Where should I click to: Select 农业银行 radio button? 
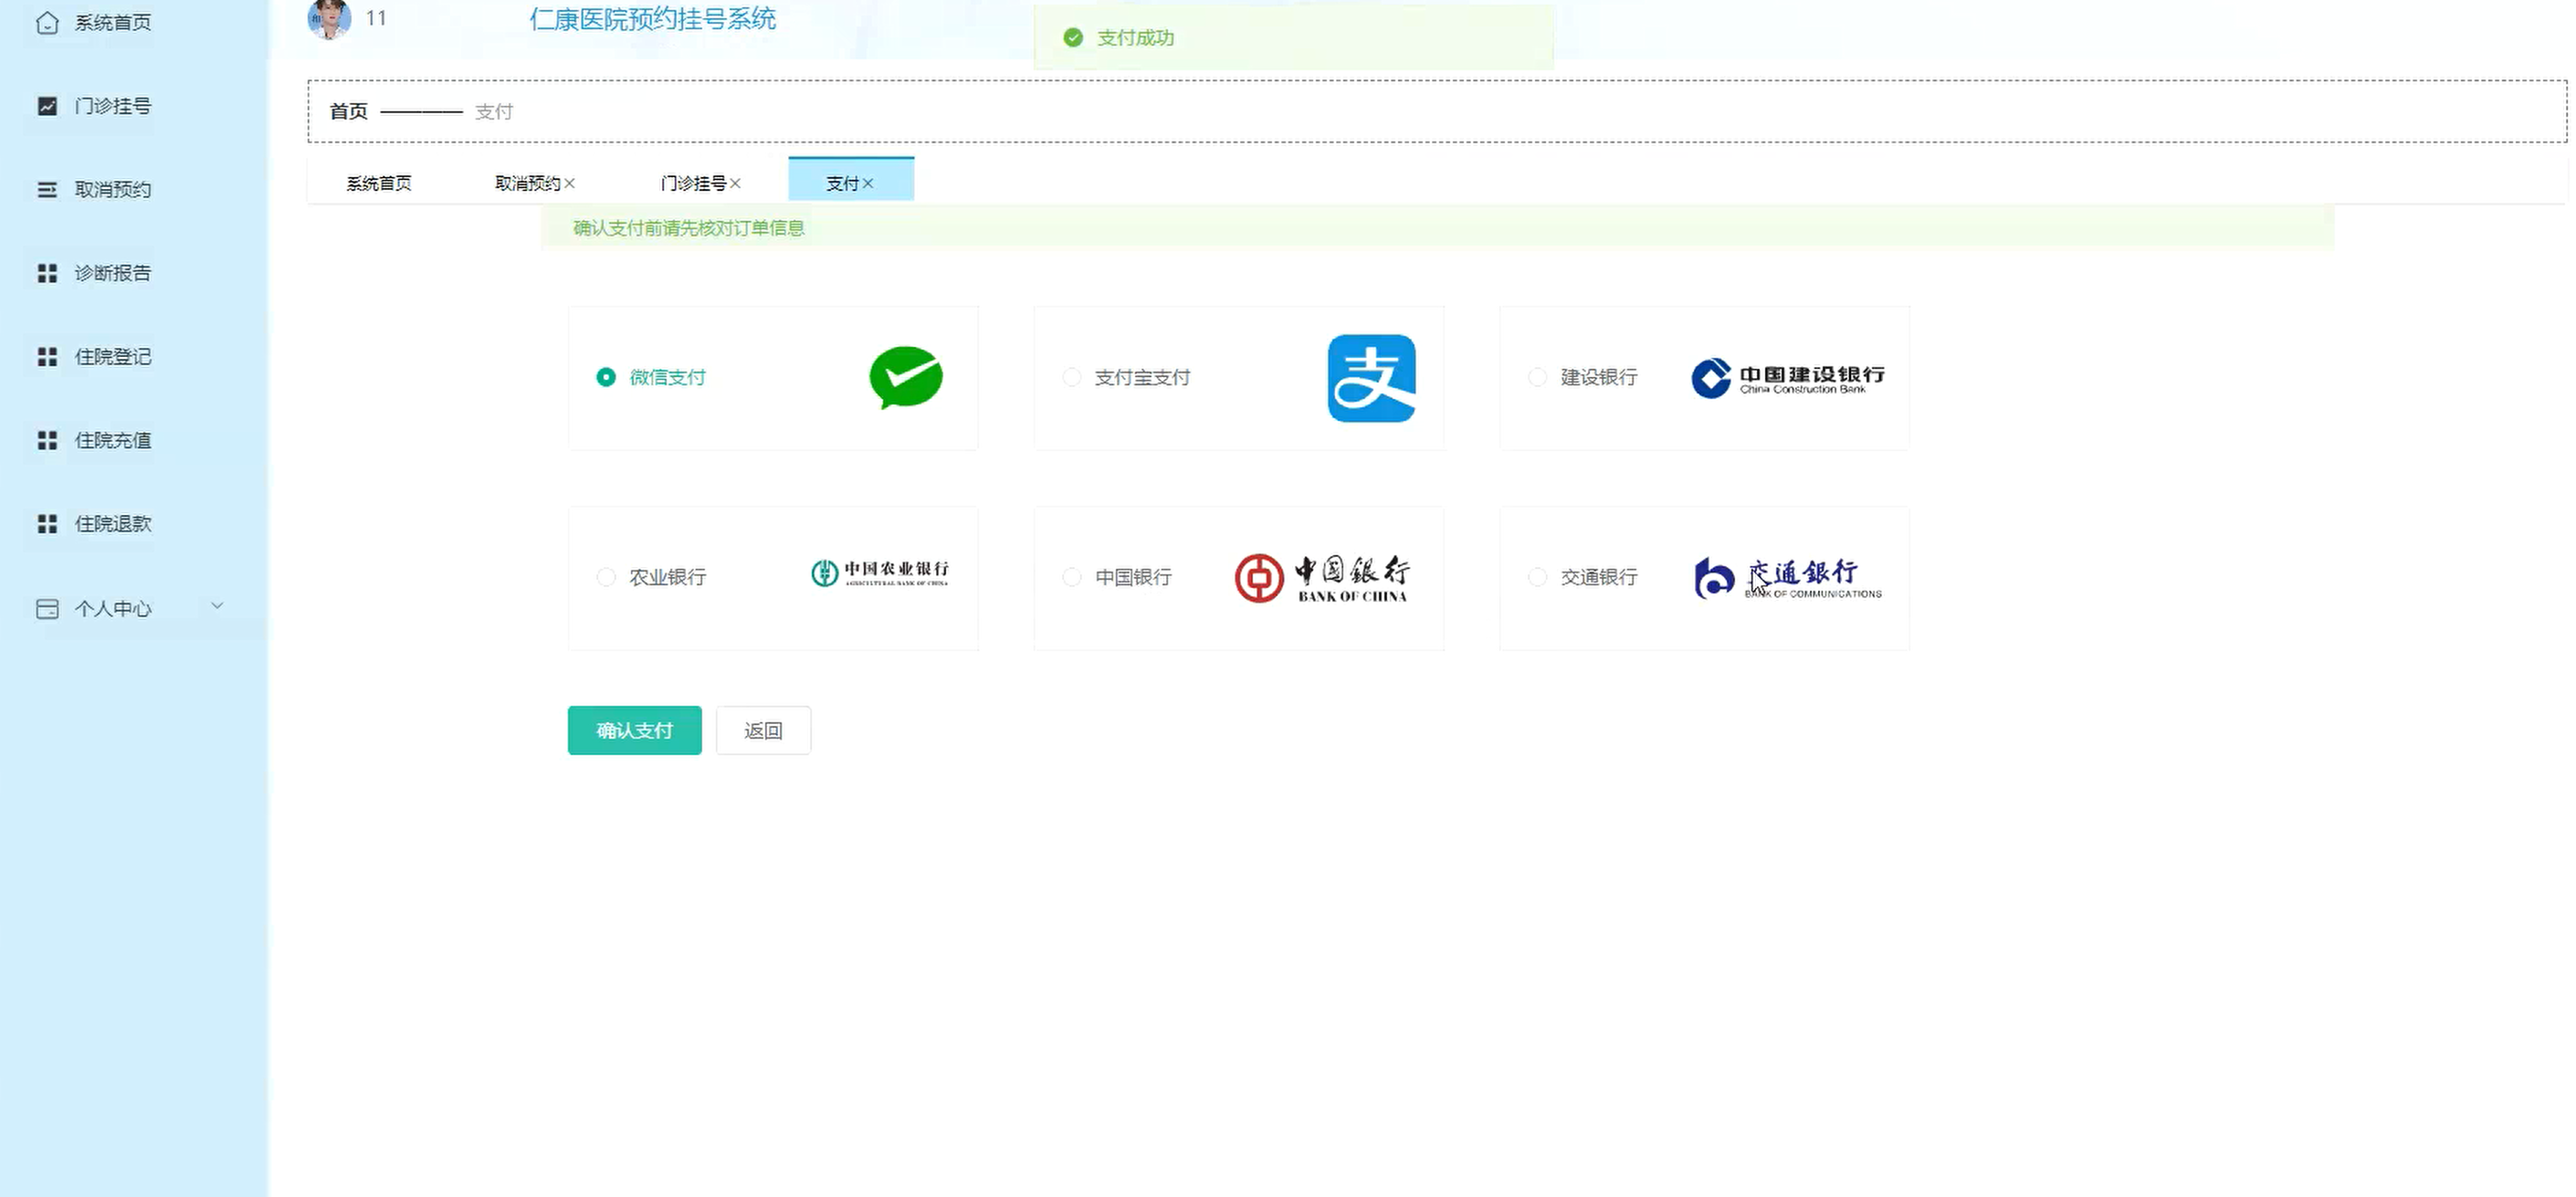606,577
